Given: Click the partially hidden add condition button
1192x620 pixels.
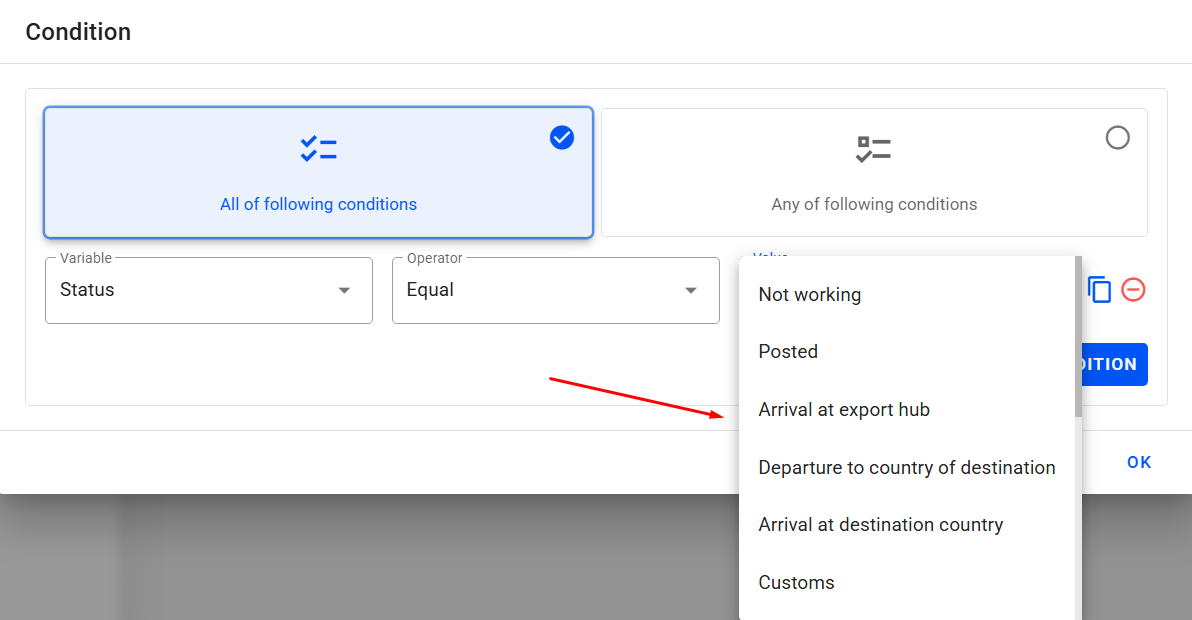Looking at the screenshot, I should pos(1114,365).
